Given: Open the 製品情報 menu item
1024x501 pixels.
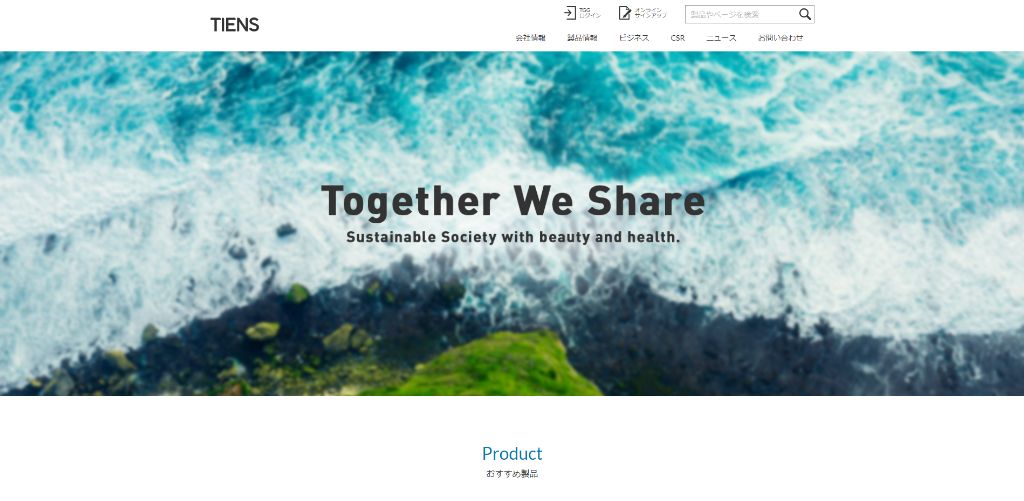Looking at the screenshot, I should [582, 38].
